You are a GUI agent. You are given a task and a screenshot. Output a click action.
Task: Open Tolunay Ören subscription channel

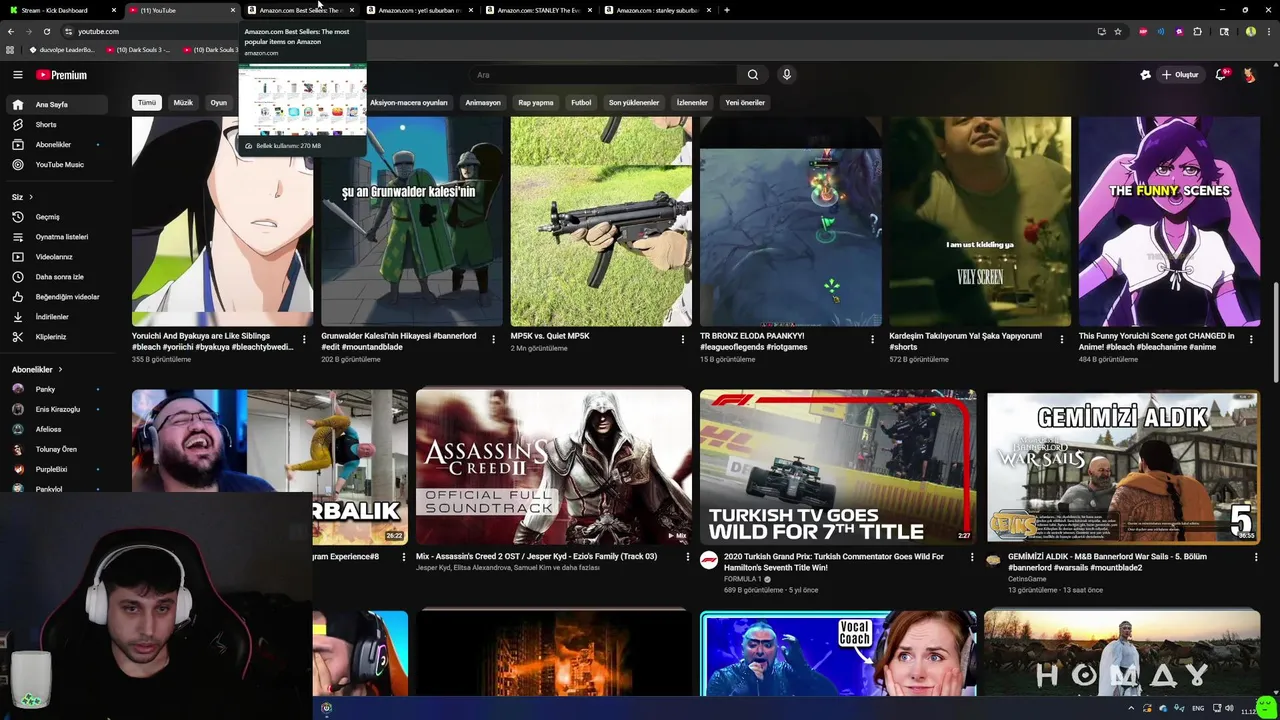coord(55,449)
